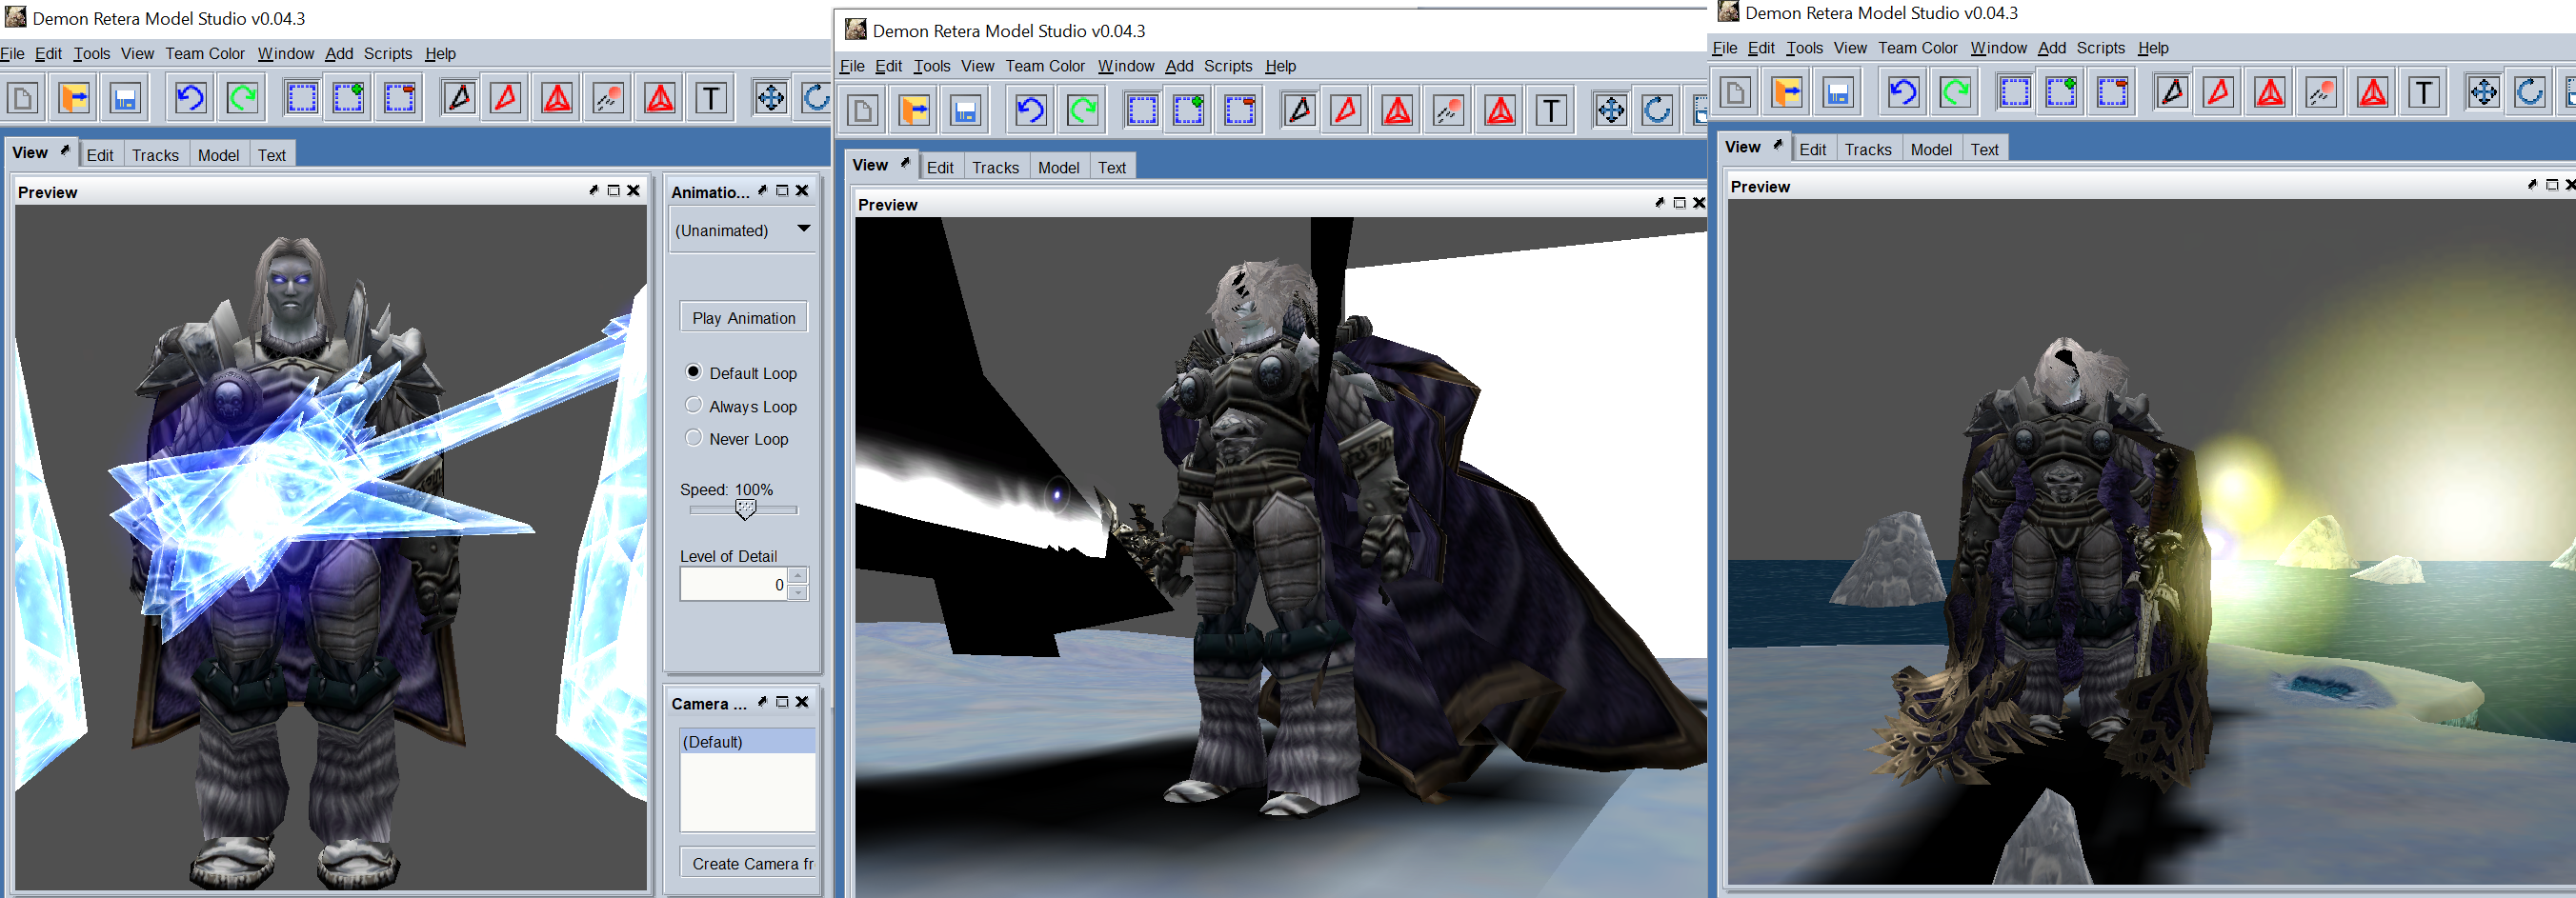2576x898 pixels.
Task: Choose plain Select rectangle tool in left window
Action: pyautogui.click(x=302, y=98)
